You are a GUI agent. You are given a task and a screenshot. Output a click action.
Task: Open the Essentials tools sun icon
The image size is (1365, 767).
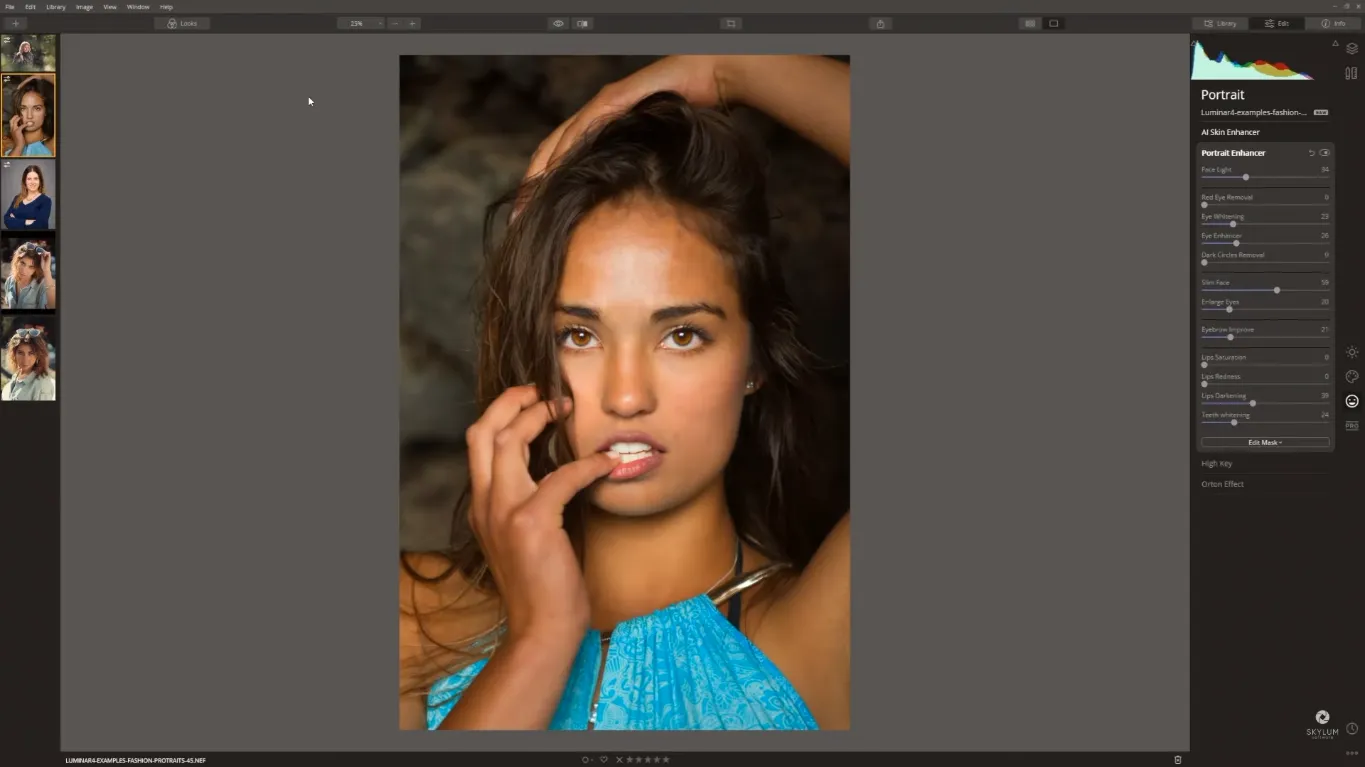[1351, 352]
